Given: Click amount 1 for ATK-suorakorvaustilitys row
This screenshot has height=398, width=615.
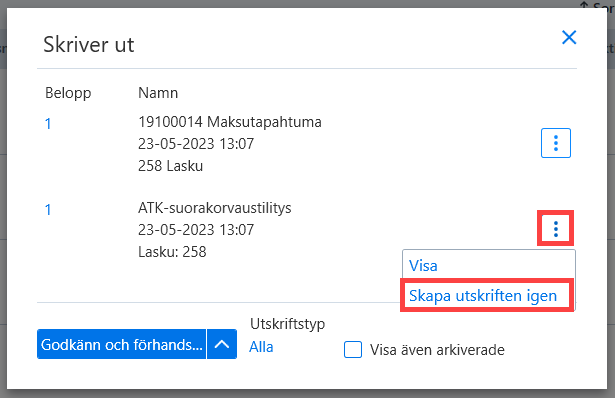Looking at the screenshot, I should pyautogui.click(x=48, y=210).
